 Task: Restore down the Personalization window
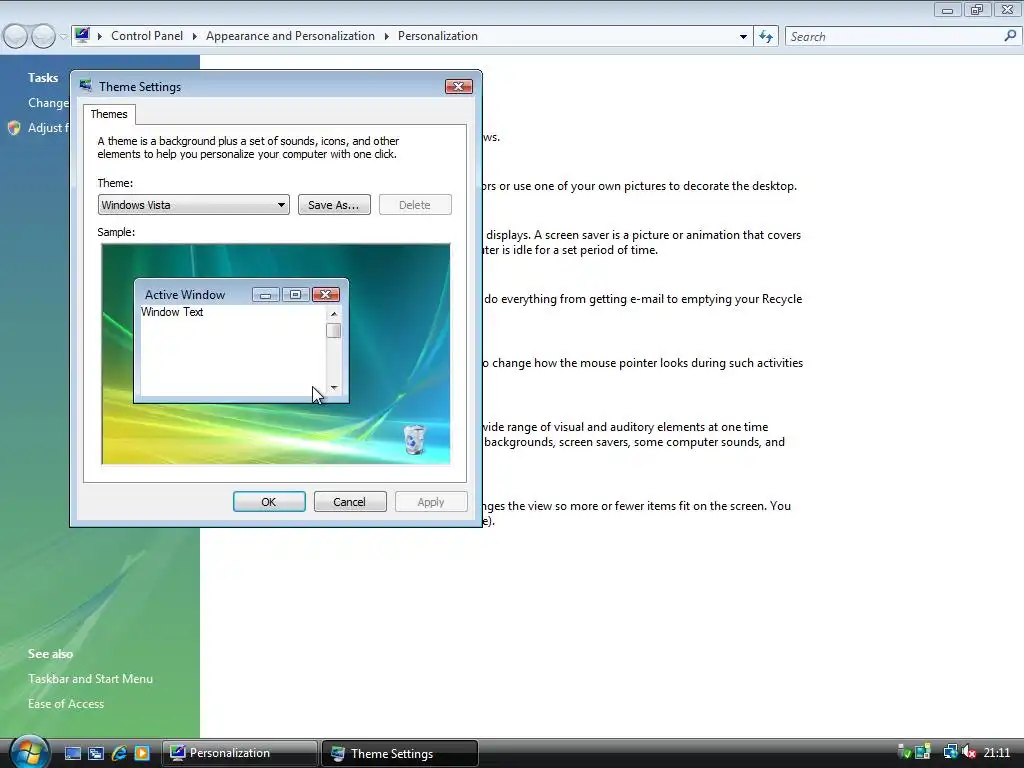point(977,9)
